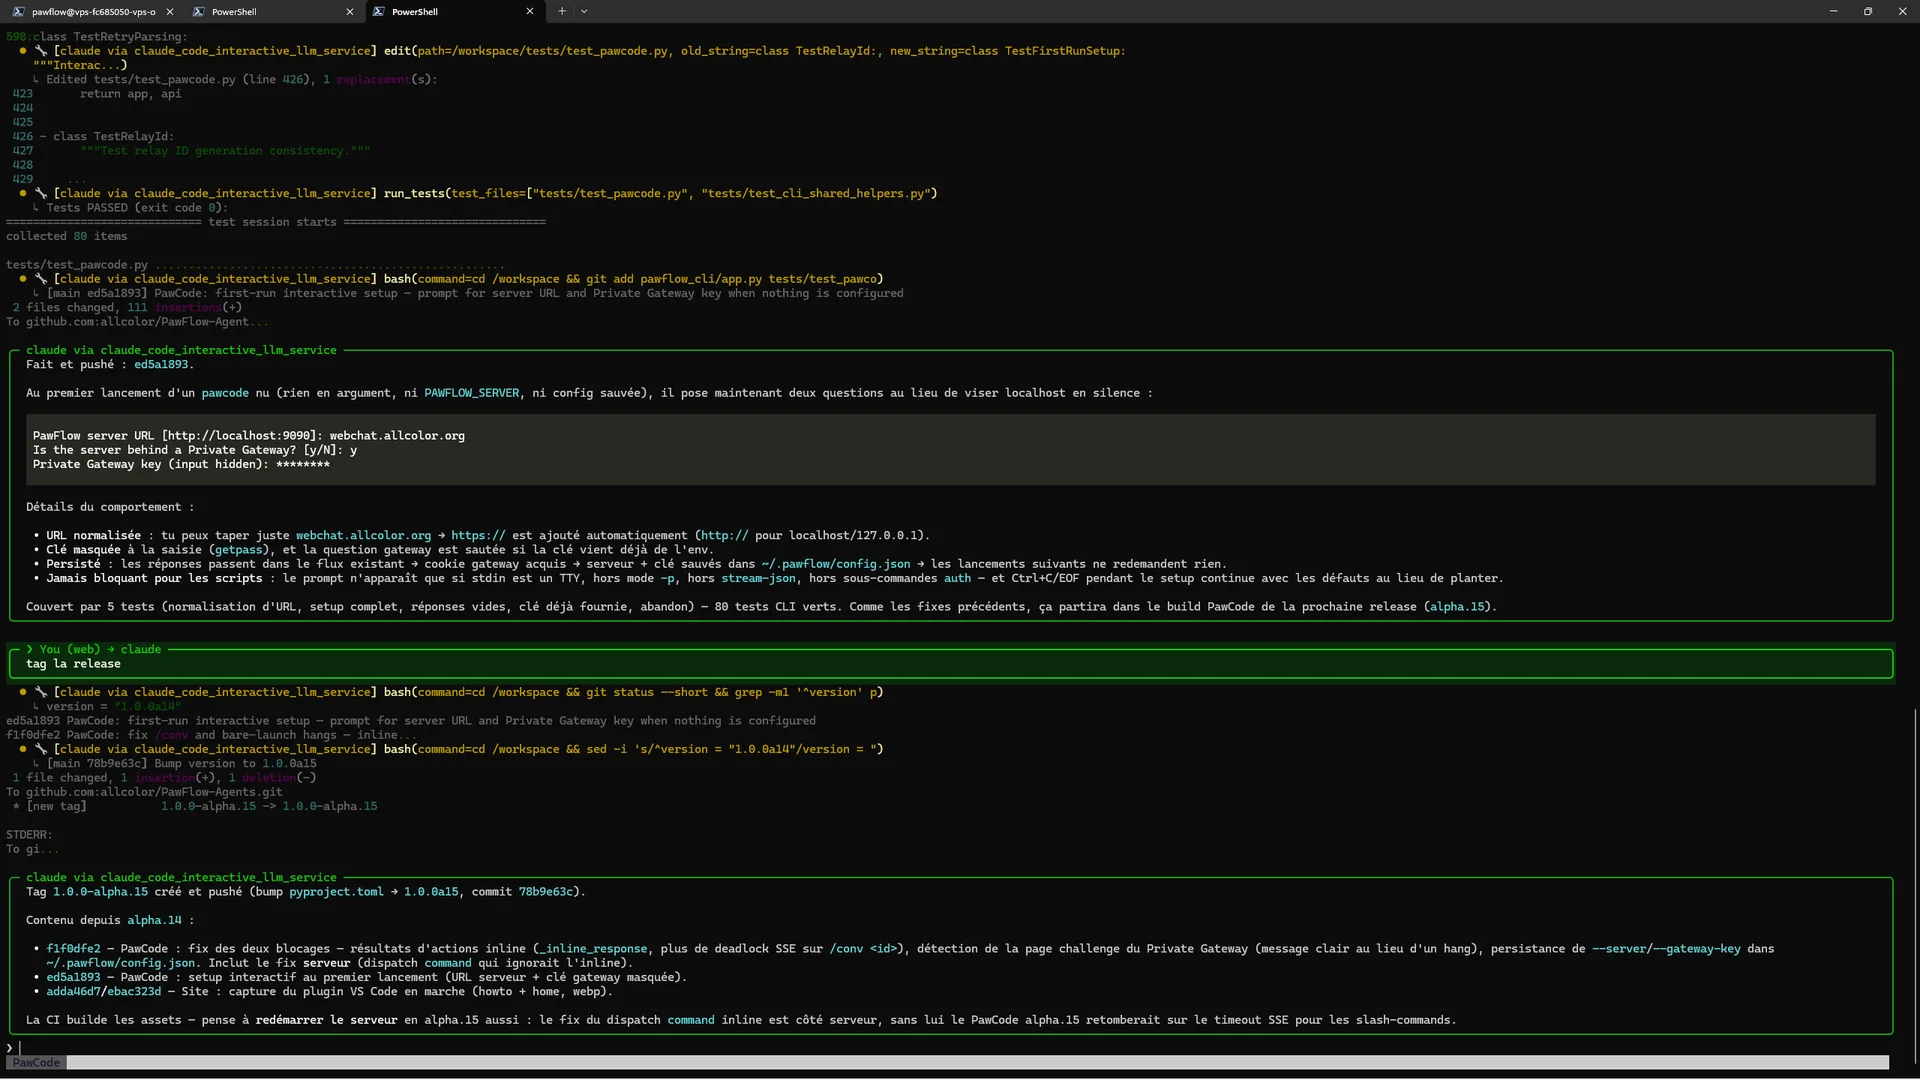This screenshot has width=1920, height=1080.
Task: Open a new terminal tab with plus button
Action: (562, 12)
